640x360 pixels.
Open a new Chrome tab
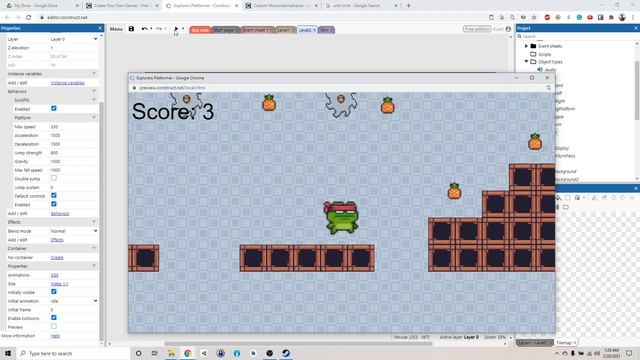click(x=408, y=6)
